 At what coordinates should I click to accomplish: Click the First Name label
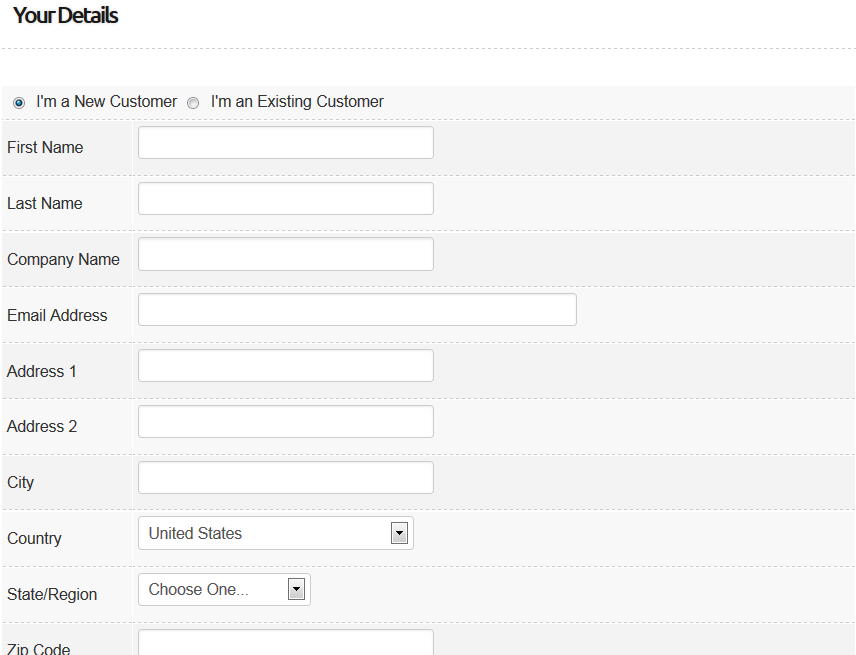45,147
